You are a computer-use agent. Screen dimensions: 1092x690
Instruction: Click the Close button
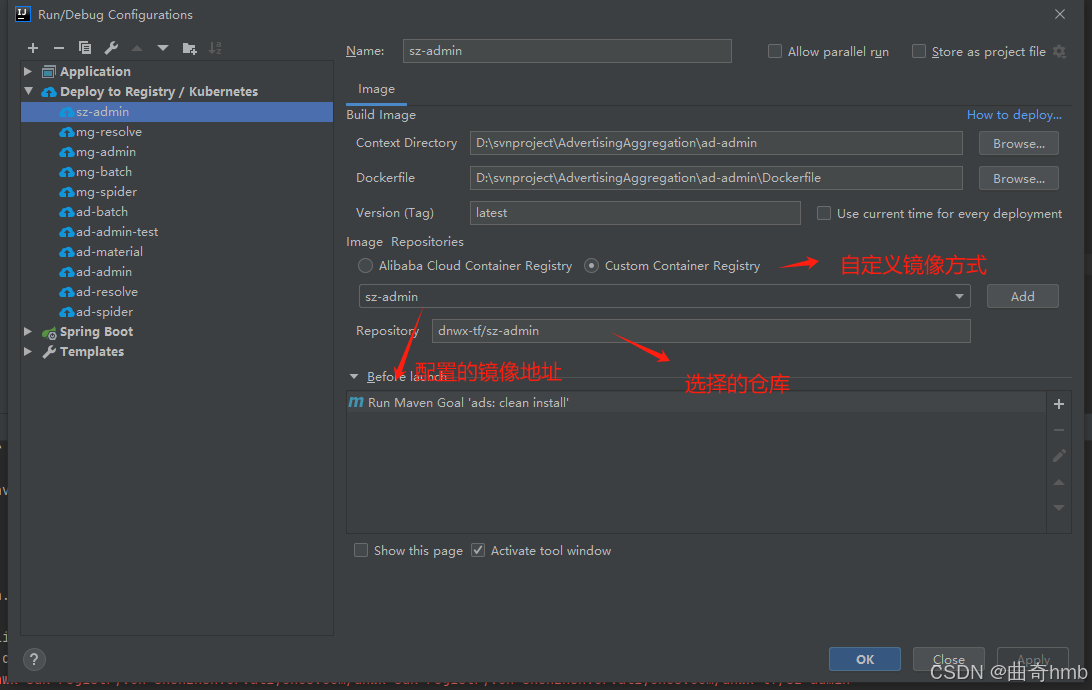point(949,659)
